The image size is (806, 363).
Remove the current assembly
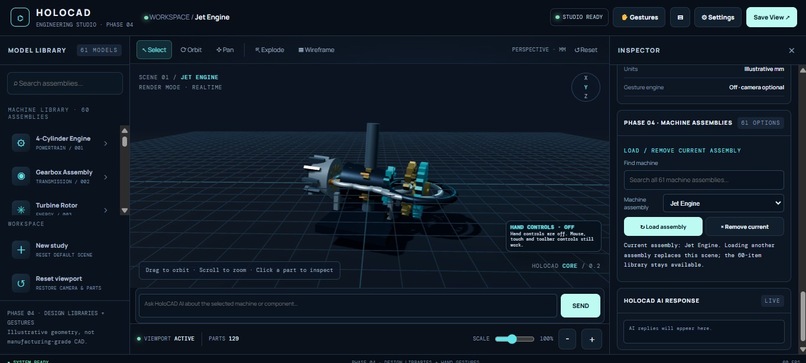coord(744,227)
